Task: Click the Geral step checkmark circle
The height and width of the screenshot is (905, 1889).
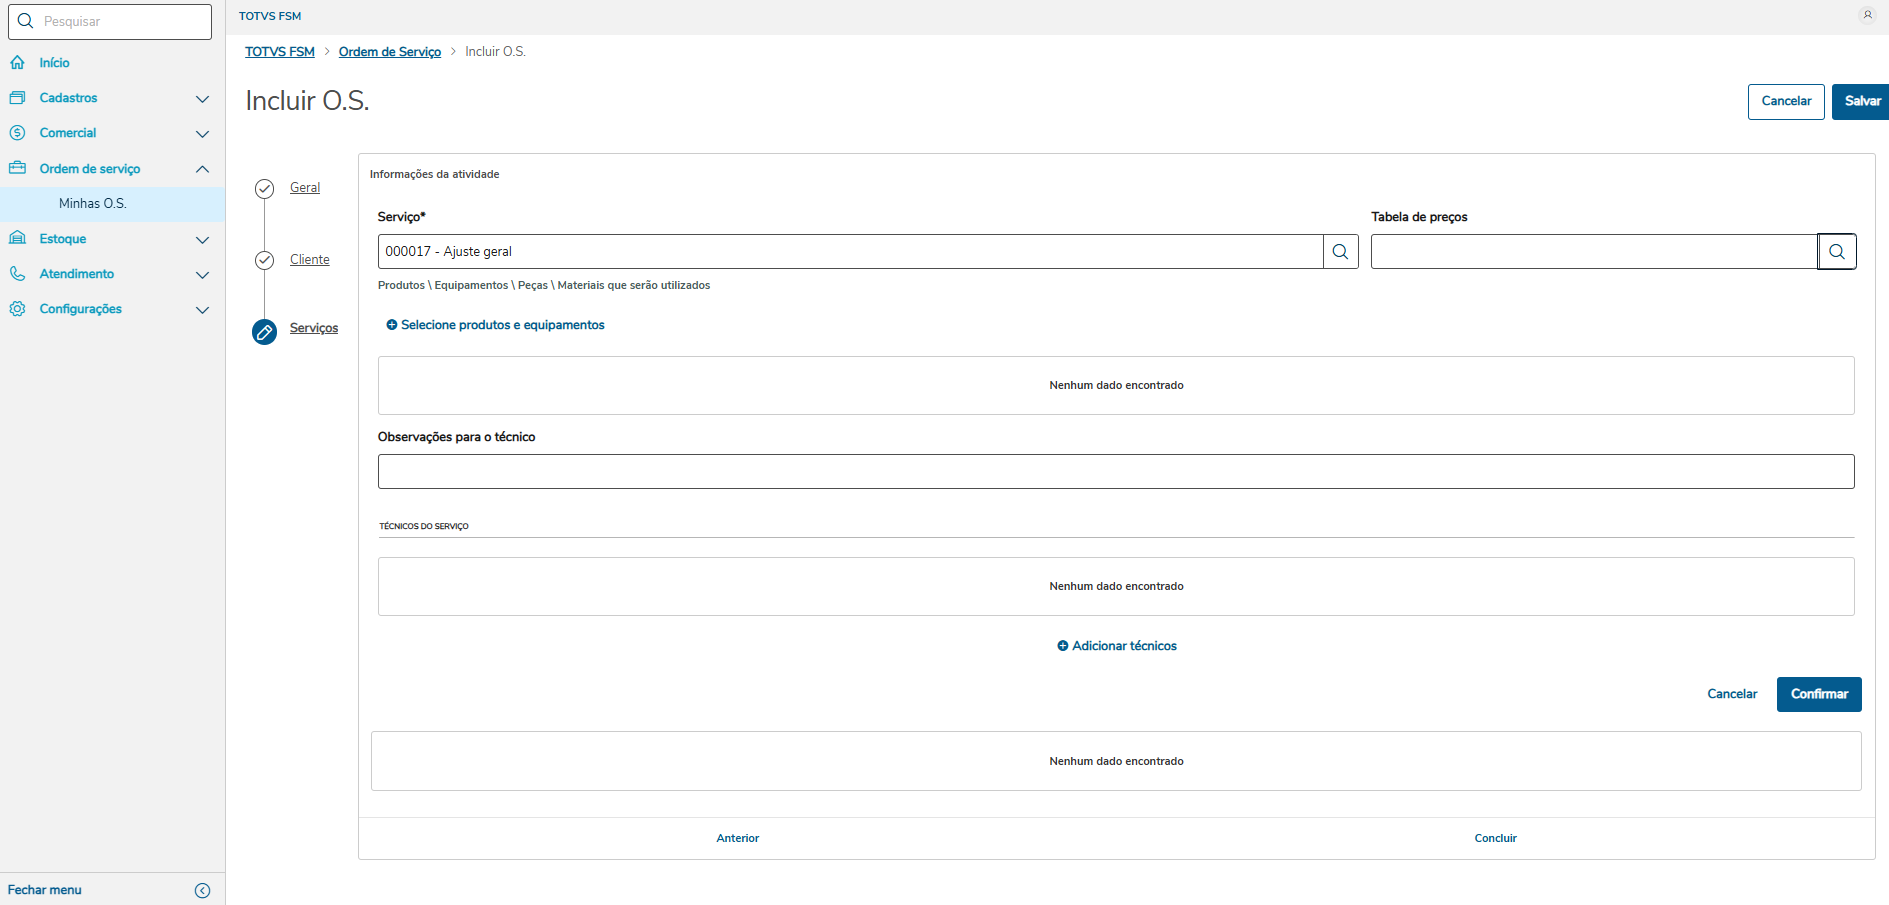Action: pyautogui.click(x=264, y=189)
